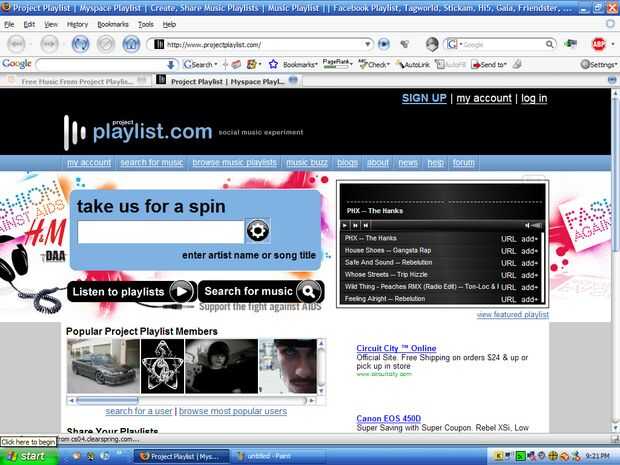Click magnifier on Search for music button

(308, 291)
